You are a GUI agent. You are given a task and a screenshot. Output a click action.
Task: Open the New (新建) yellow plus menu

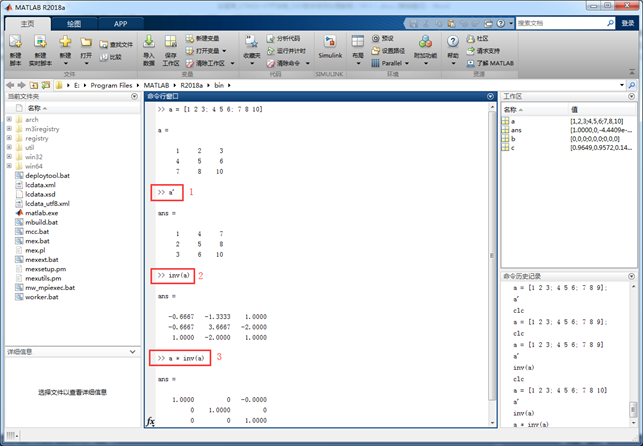pos(65,41)
